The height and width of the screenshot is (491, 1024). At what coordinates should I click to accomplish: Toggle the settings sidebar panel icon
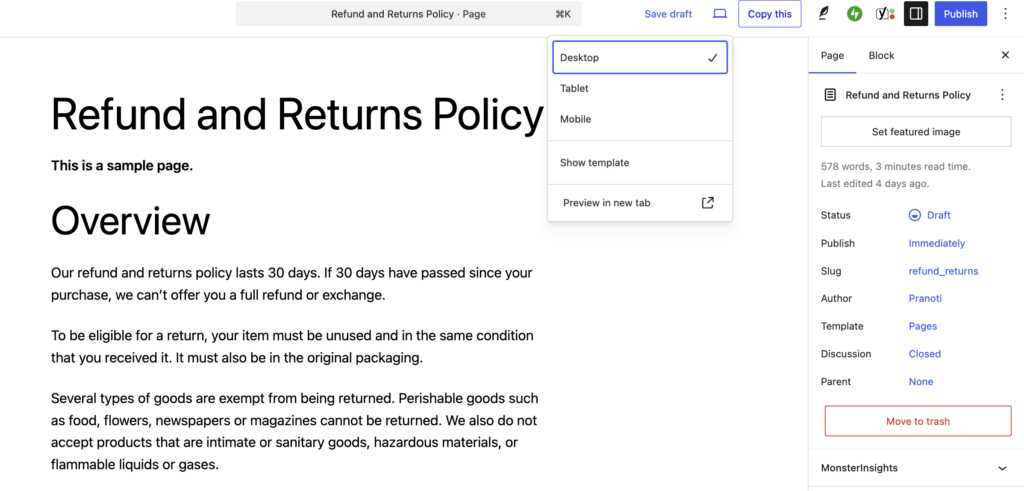(x=916, y=14)
